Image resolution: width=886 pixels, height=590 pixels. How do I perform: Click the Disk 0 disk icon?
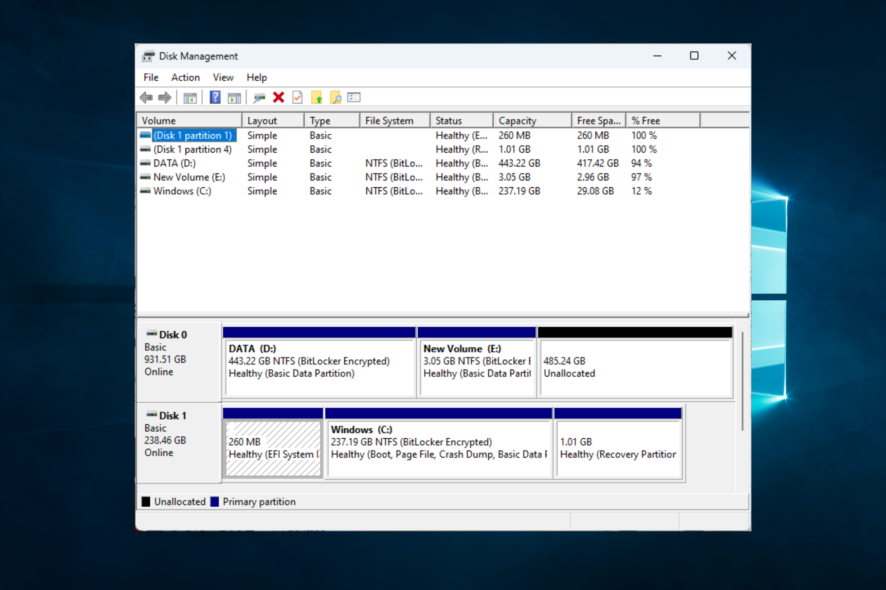[151, 334]
